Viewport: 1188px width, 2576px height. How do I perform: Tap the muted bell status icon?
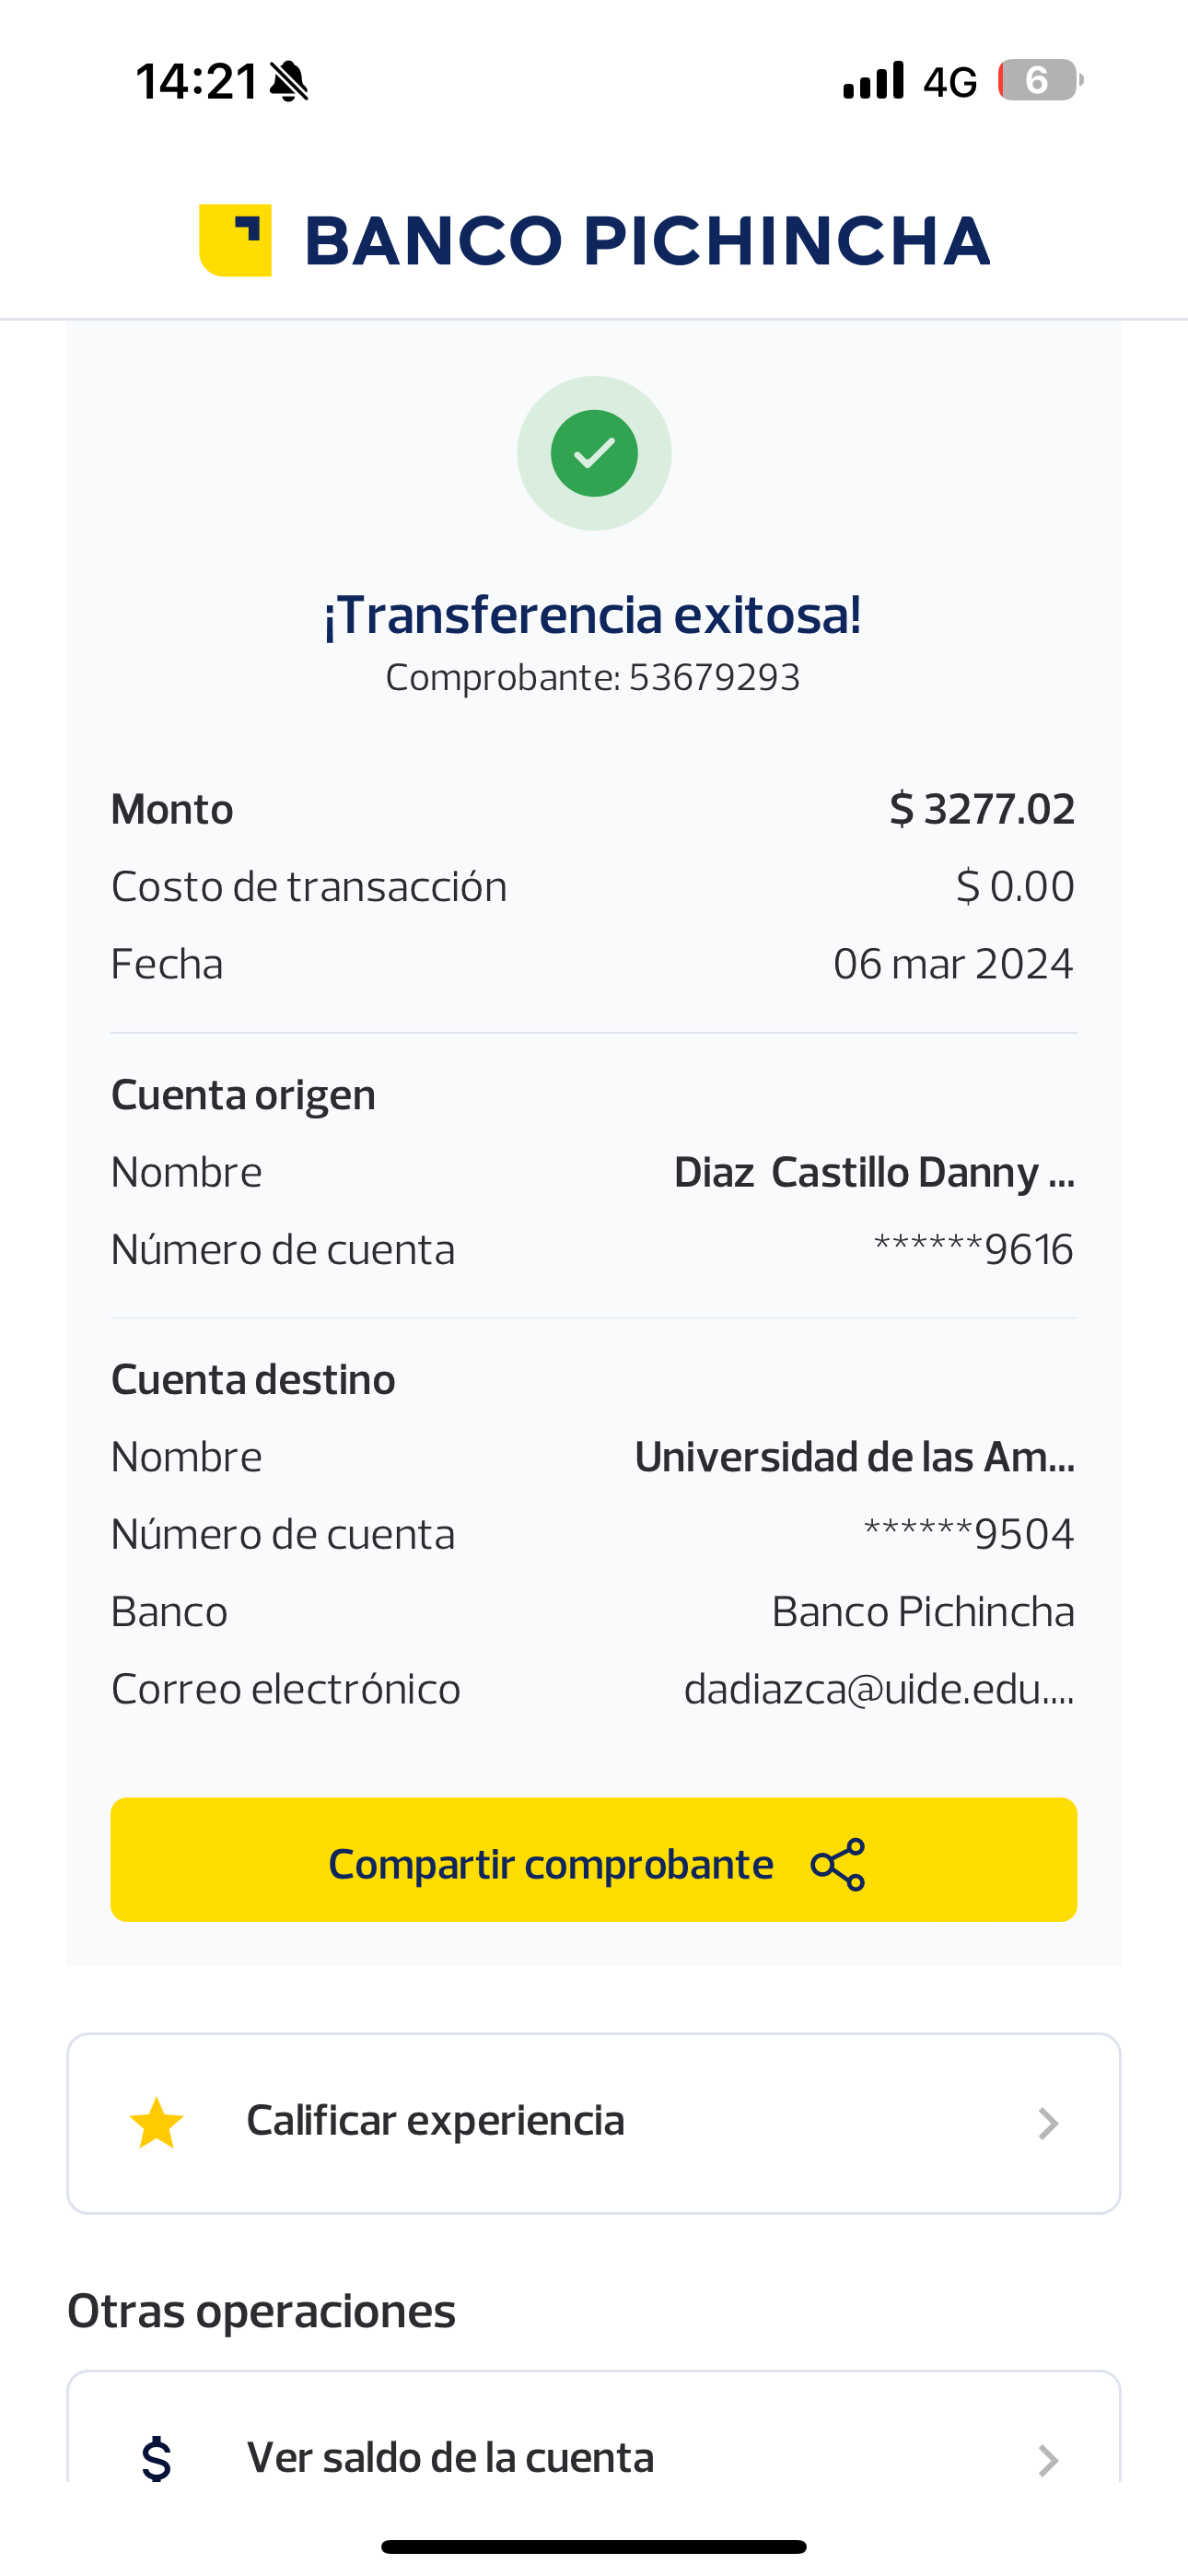[290, 81]
